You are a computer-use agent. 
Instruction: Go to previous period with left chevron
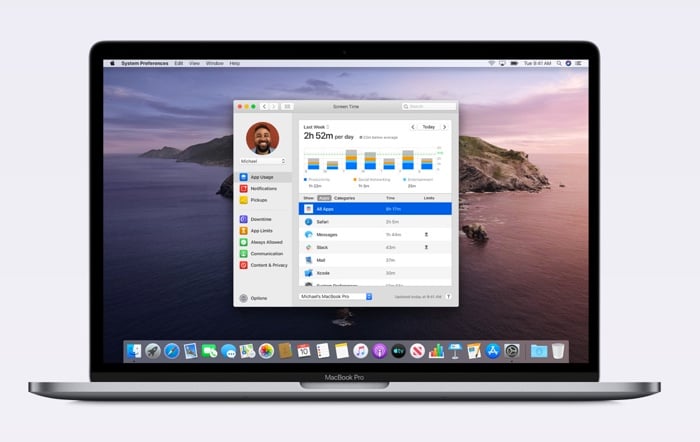(413, 127)
